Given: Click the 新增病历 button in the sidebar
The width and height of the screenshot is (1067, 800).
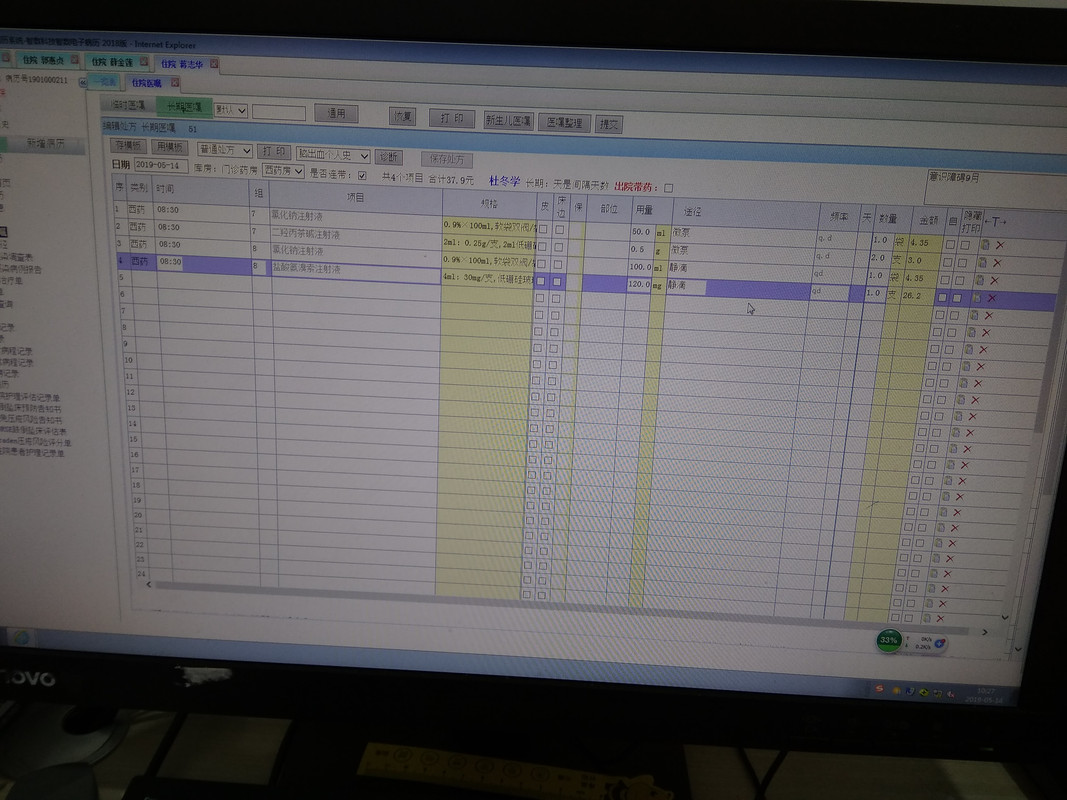Looking at the screenshot, I should [x=45, y=144].
